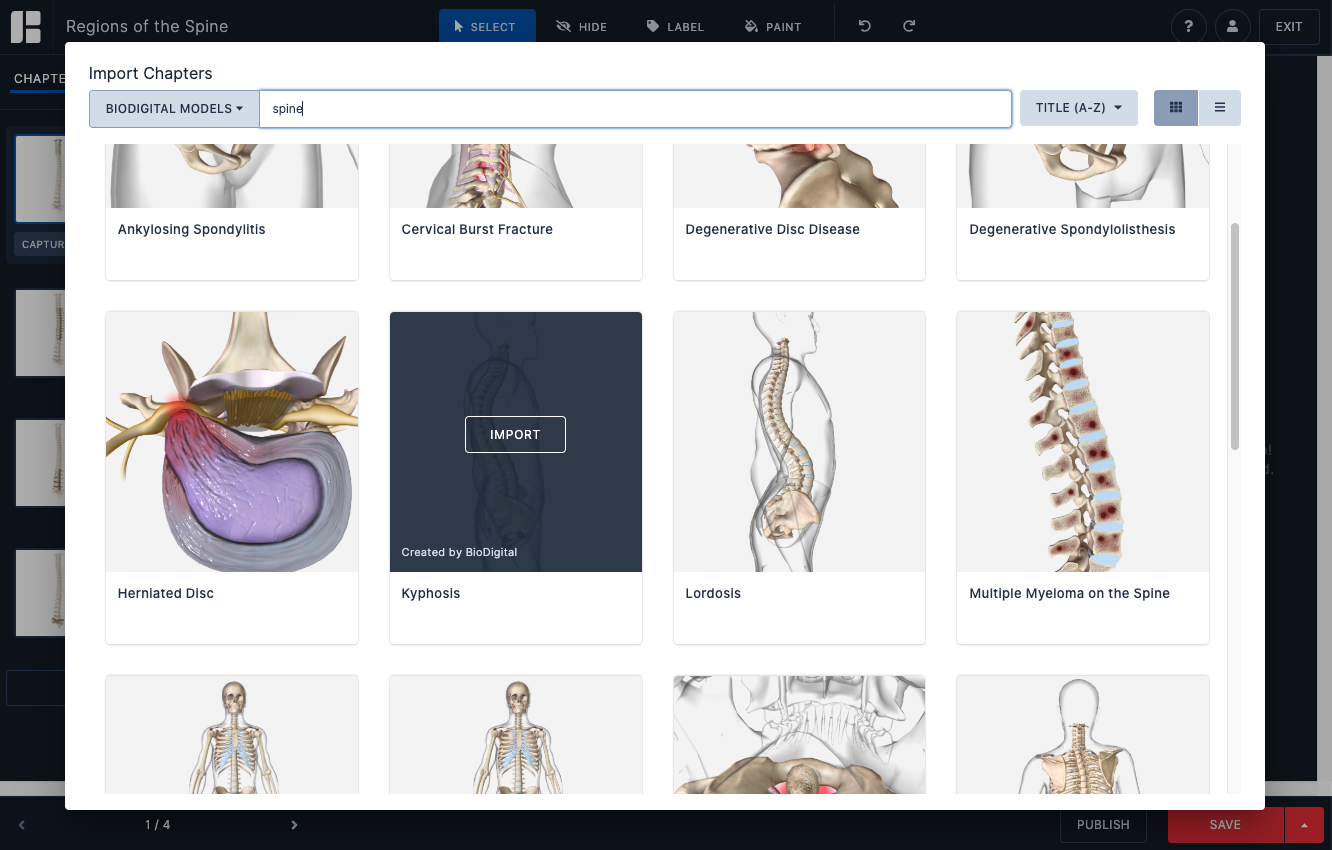Activate the Select tool
1332x850 pixels.
pos(487,27)
